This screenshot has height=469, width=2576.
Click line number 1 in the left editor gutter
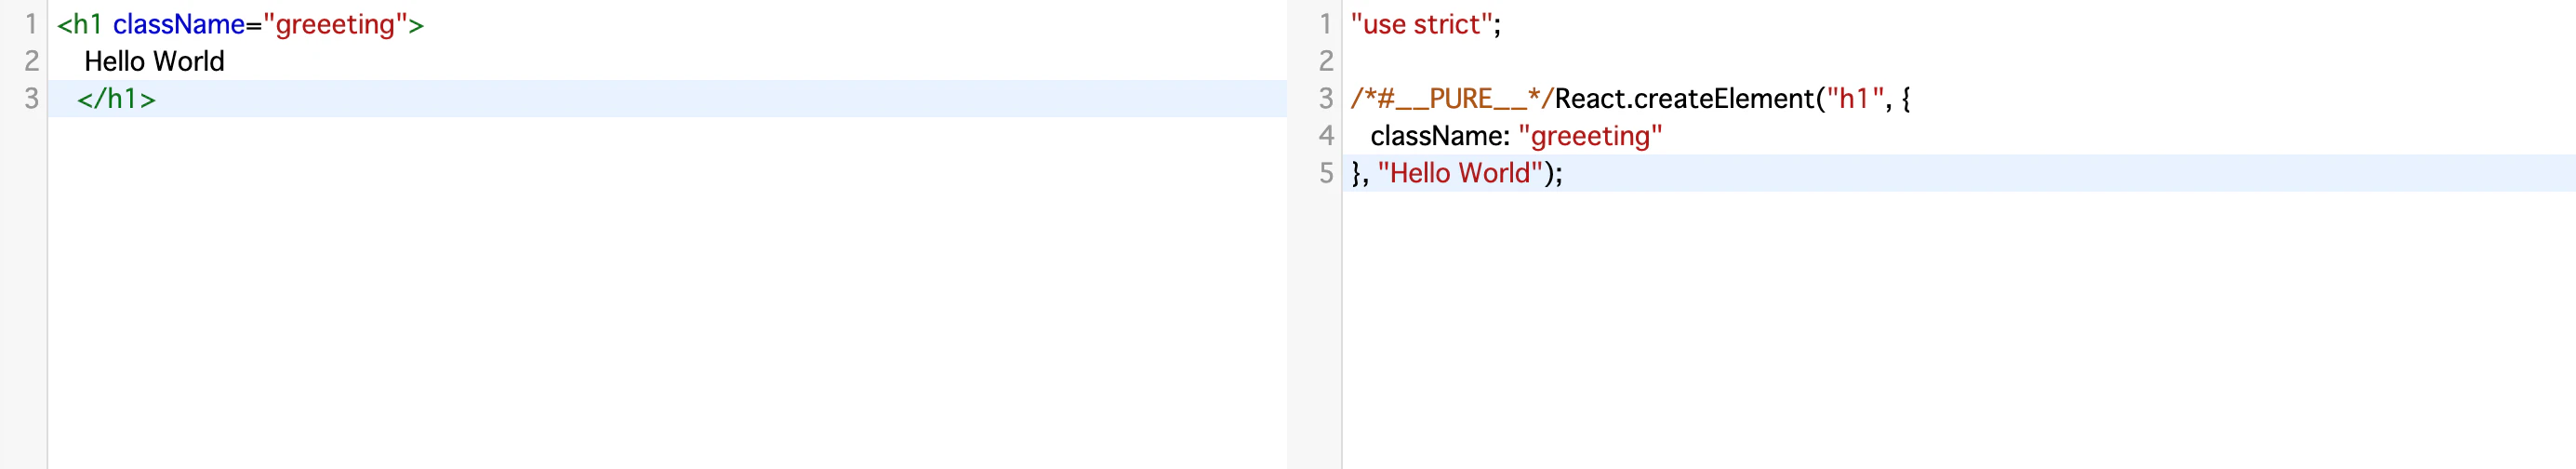click(x=31, y=24)
